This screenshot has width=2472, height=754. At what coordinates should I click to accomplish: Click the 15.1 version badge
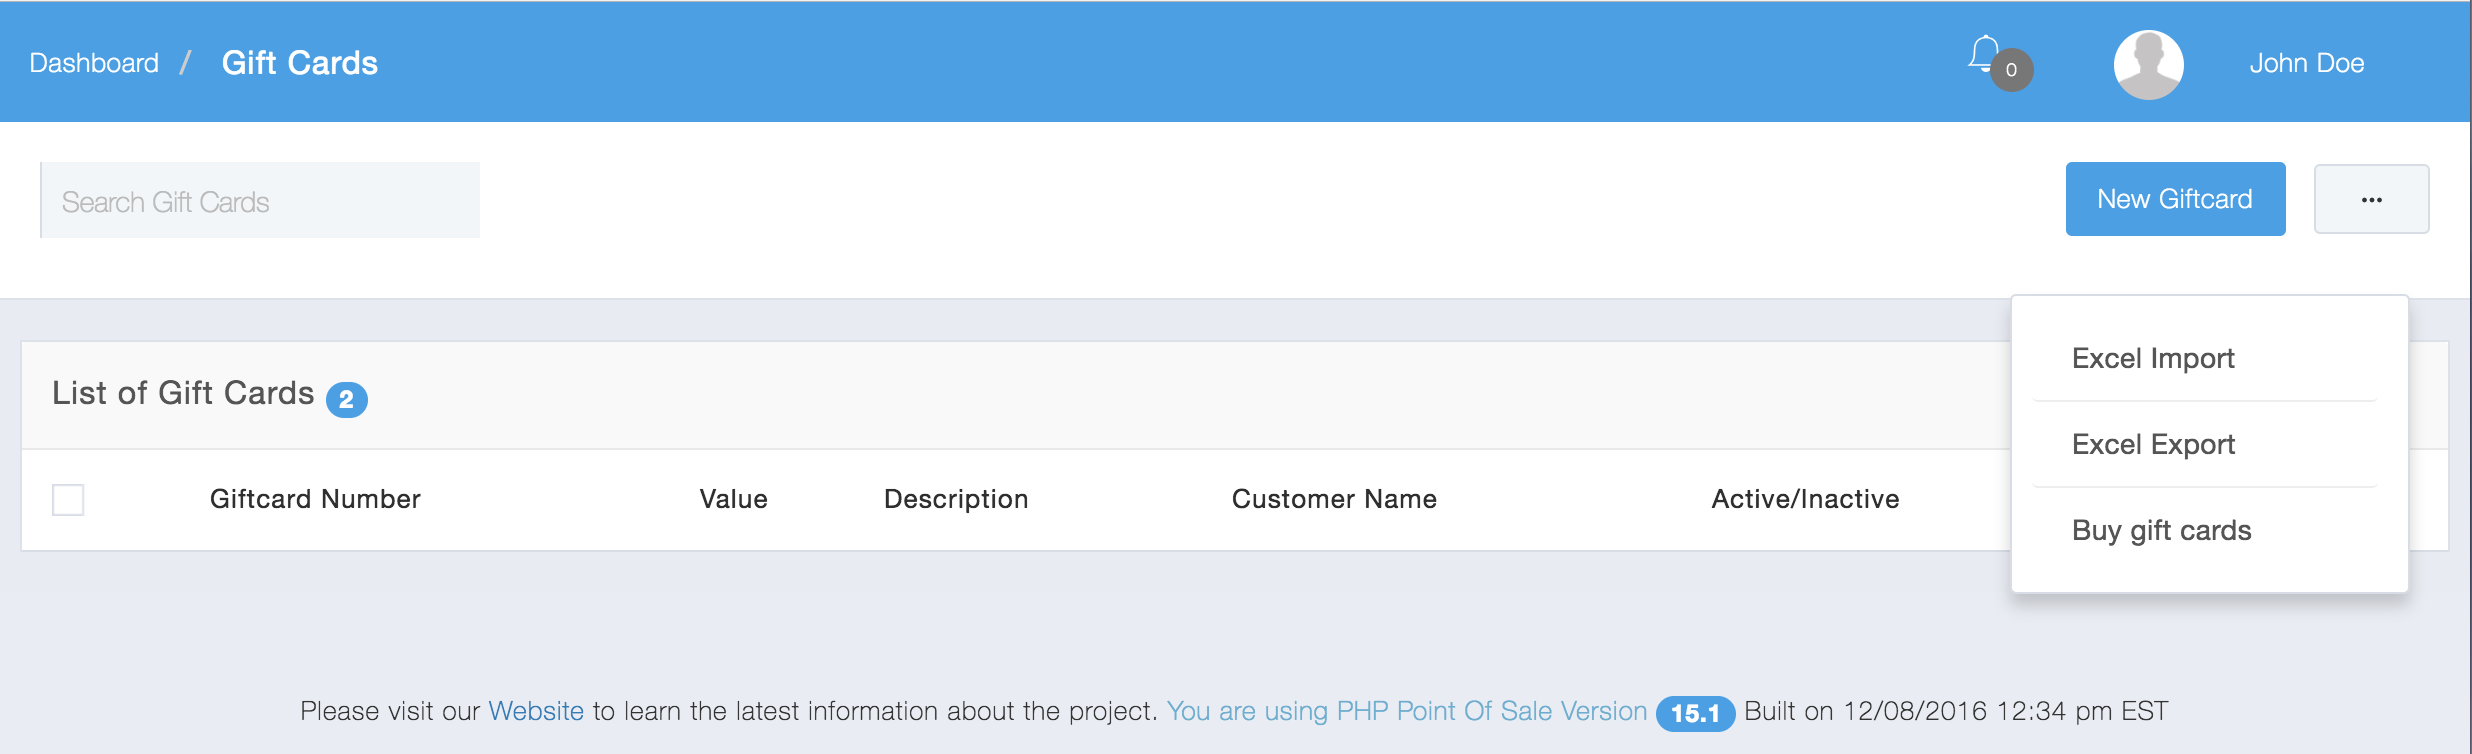pos(1695,713)
